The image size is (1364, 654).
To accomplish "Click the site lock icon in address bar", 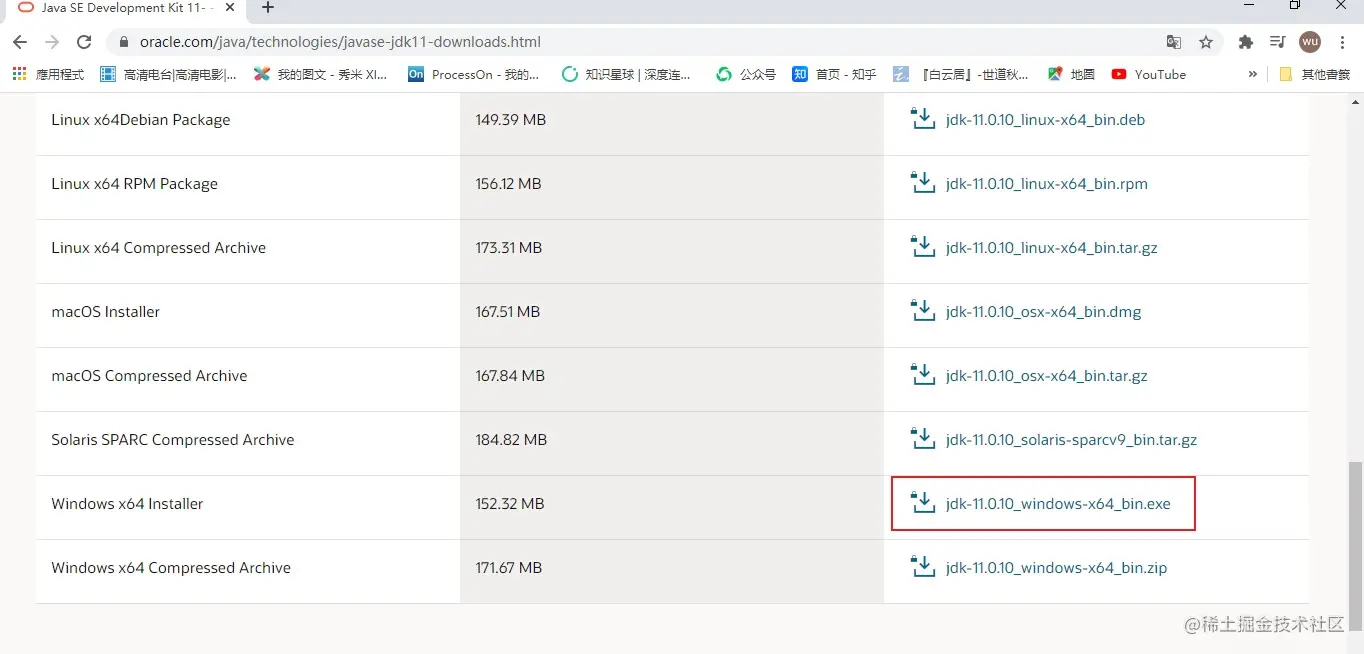I will pyautogui.click(x=124, y=42).
